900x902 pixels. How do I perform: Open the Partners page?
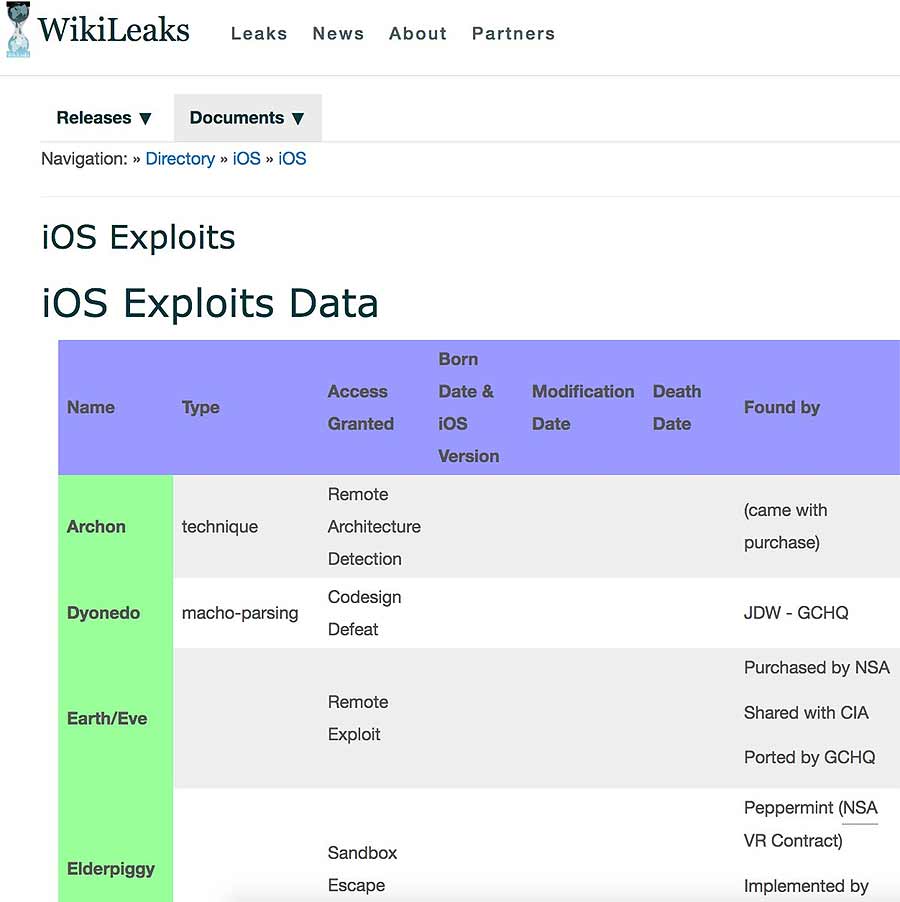click(514, 33)
